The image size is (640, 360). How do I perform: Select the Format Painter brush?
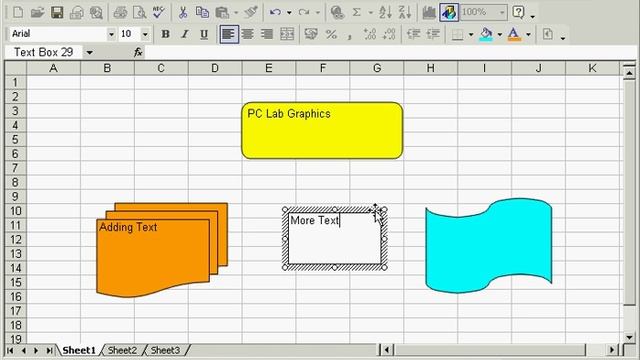[x=251, y=13]
